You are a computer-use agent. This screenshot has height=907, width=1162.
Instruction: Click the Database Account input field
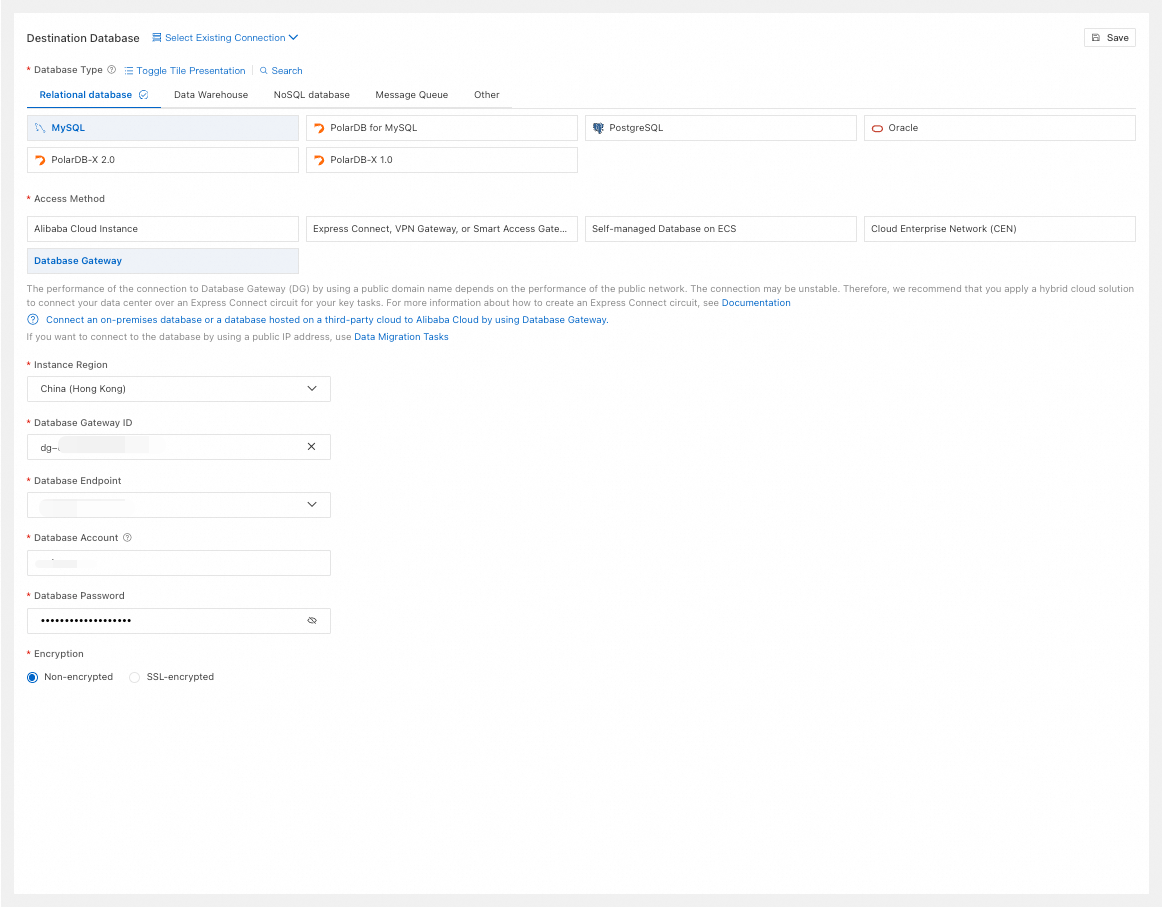(178, 563)
